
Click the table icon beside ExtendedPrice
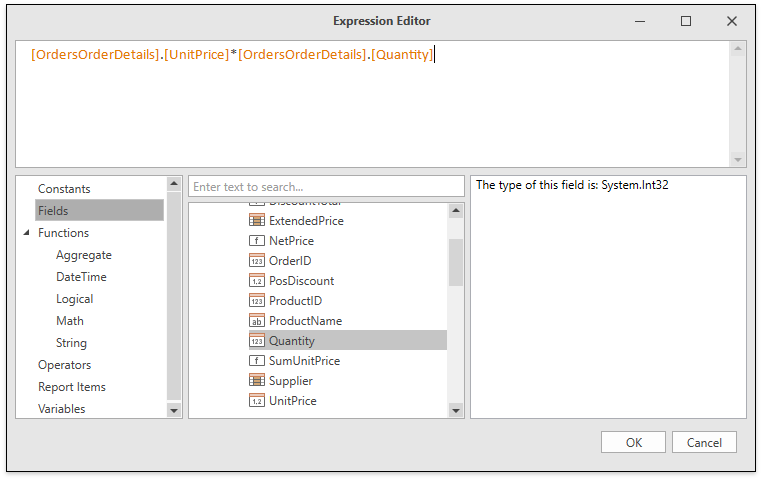tap(256, 221)
